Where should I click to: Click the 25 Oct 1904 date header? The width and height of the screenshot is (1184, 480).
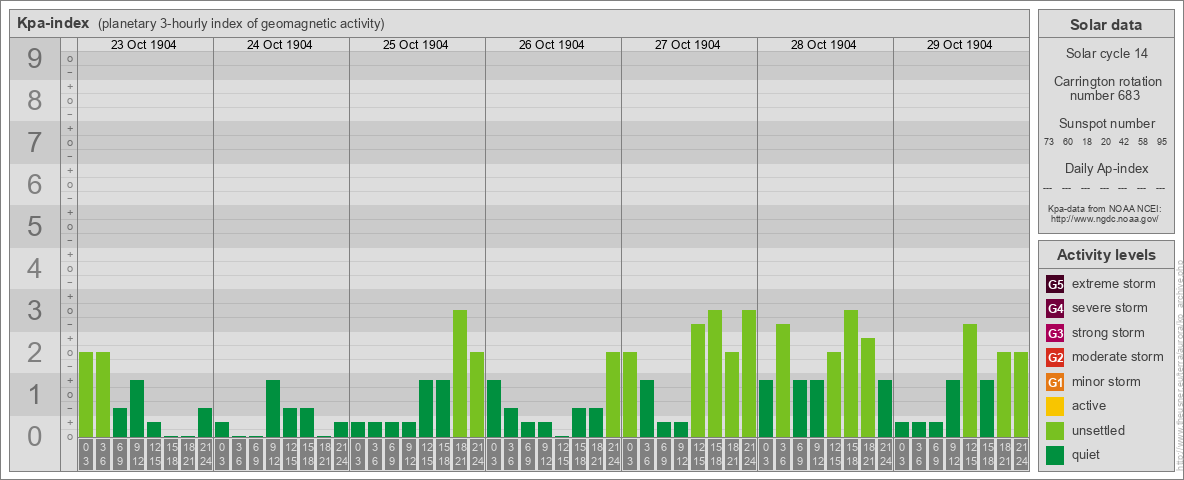415,45
